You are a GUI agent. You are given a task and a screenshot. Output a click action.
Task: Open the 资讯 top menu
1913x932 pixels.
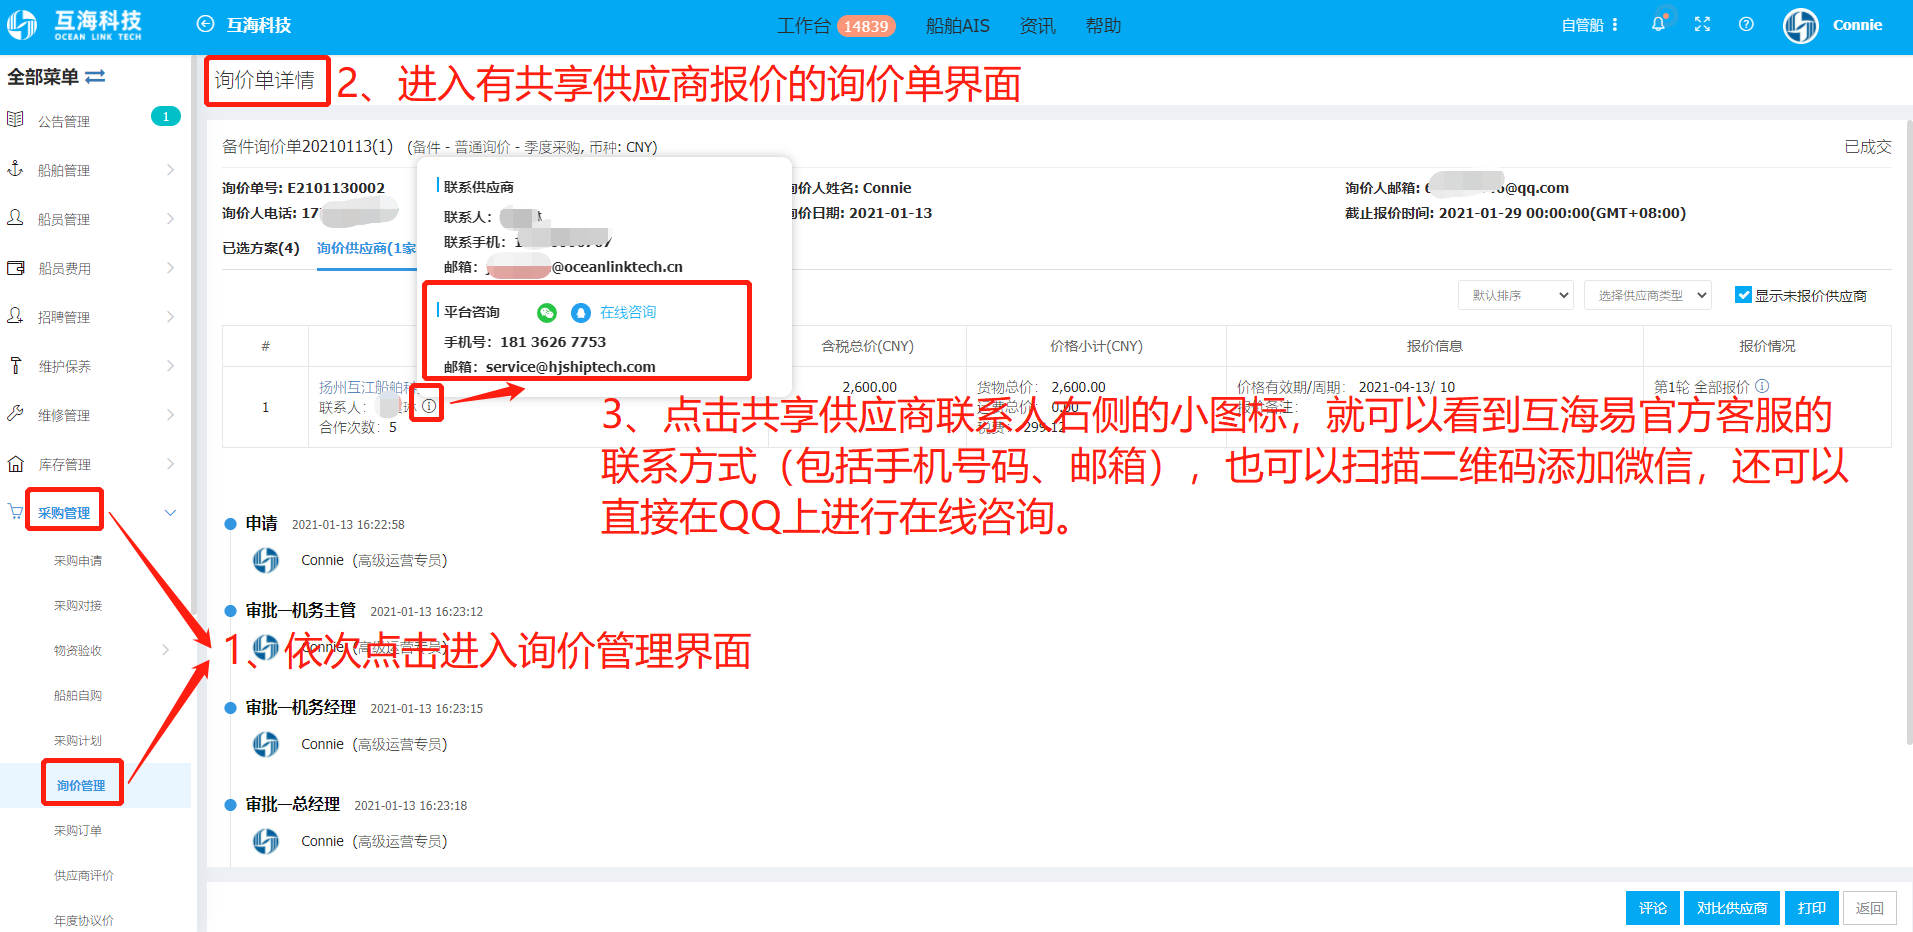(x=1037, y=26)
